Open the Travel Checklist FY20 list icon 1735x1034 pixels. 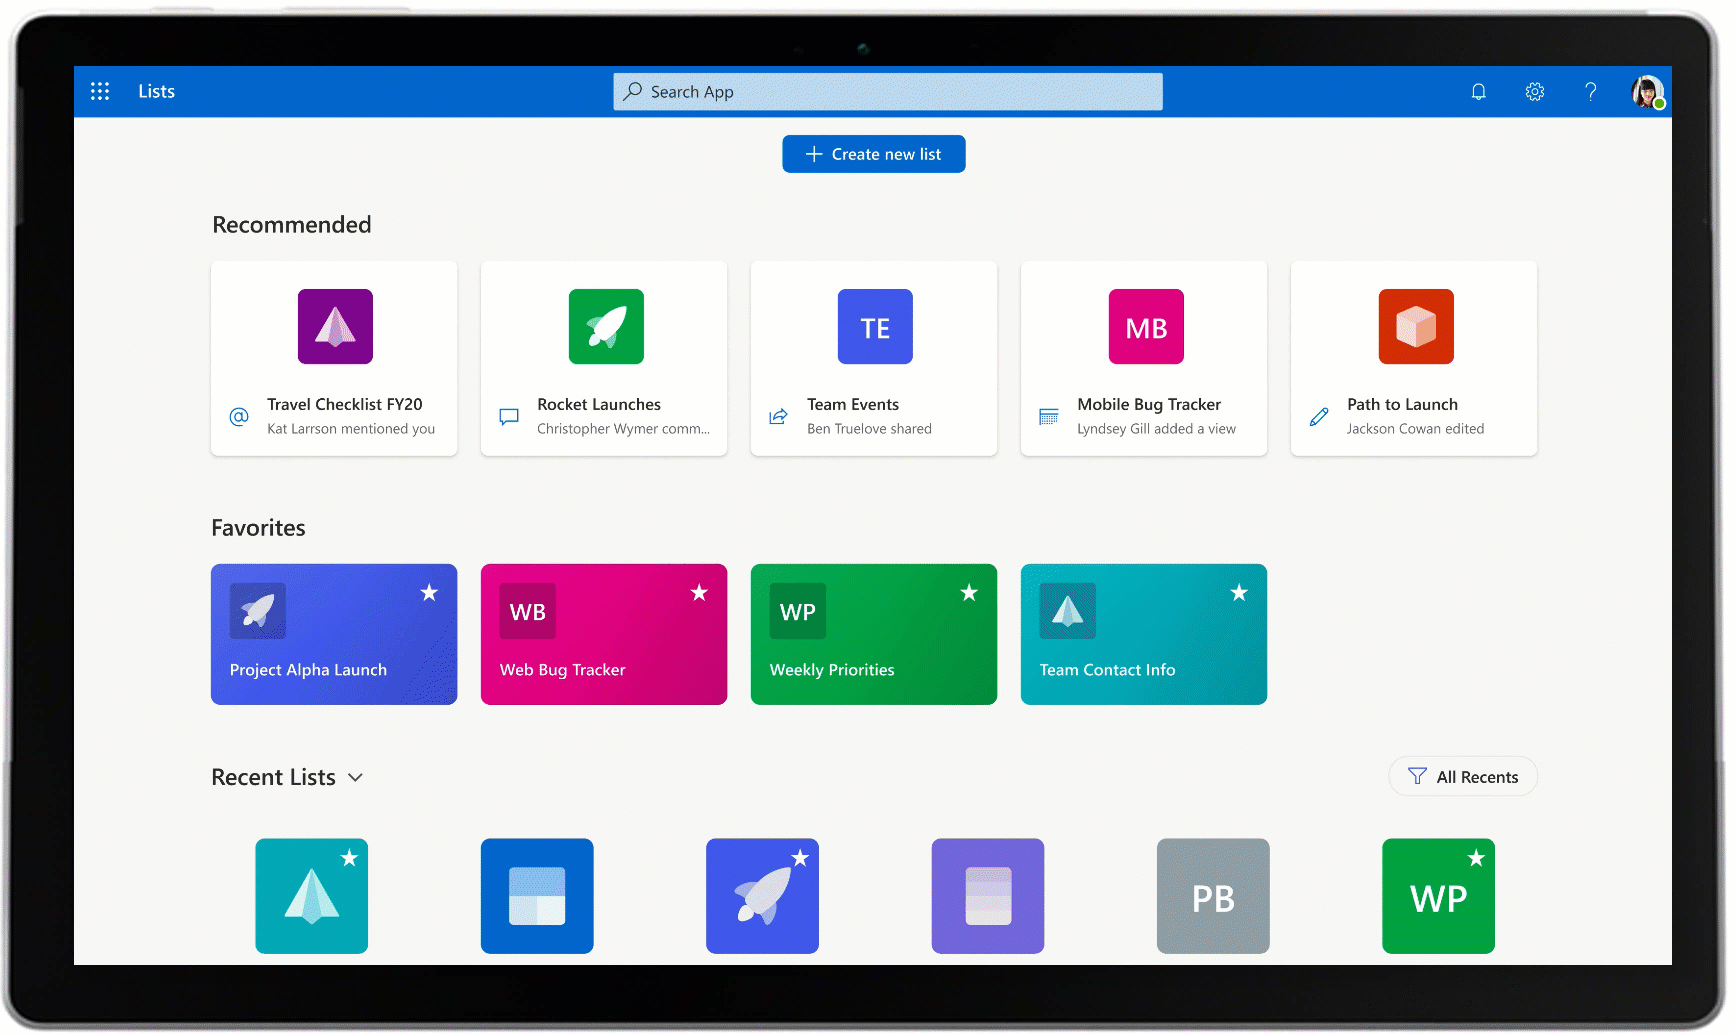pyautogui.click(x=334, y=326)
